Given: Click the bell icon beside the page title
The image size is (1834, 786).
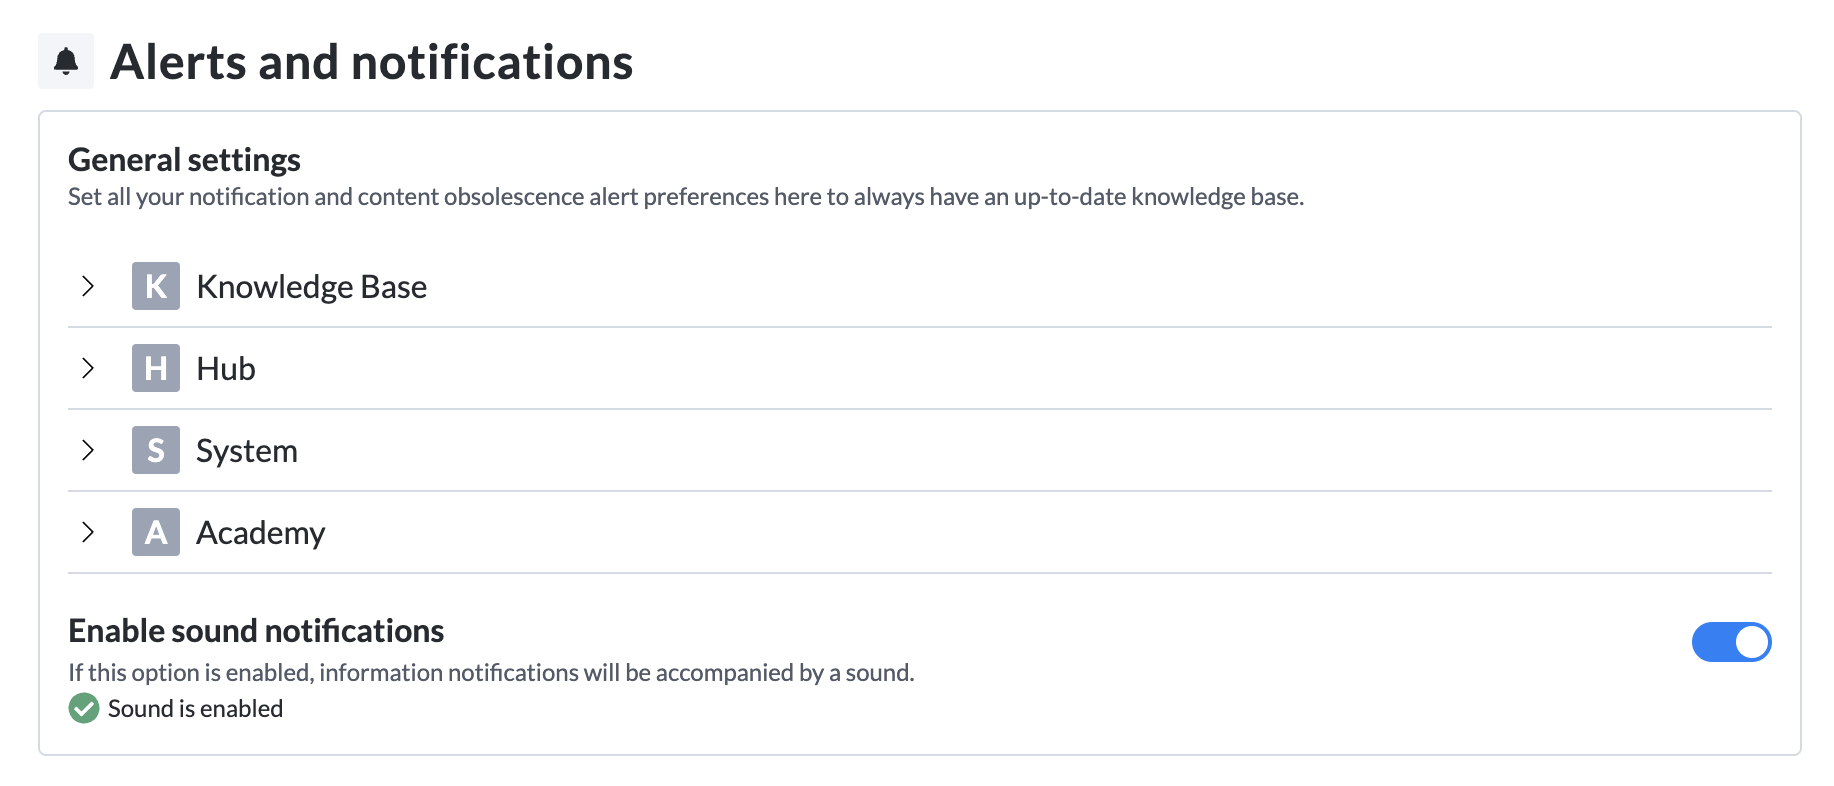Looking at the screenshot, I should (66, 61).
